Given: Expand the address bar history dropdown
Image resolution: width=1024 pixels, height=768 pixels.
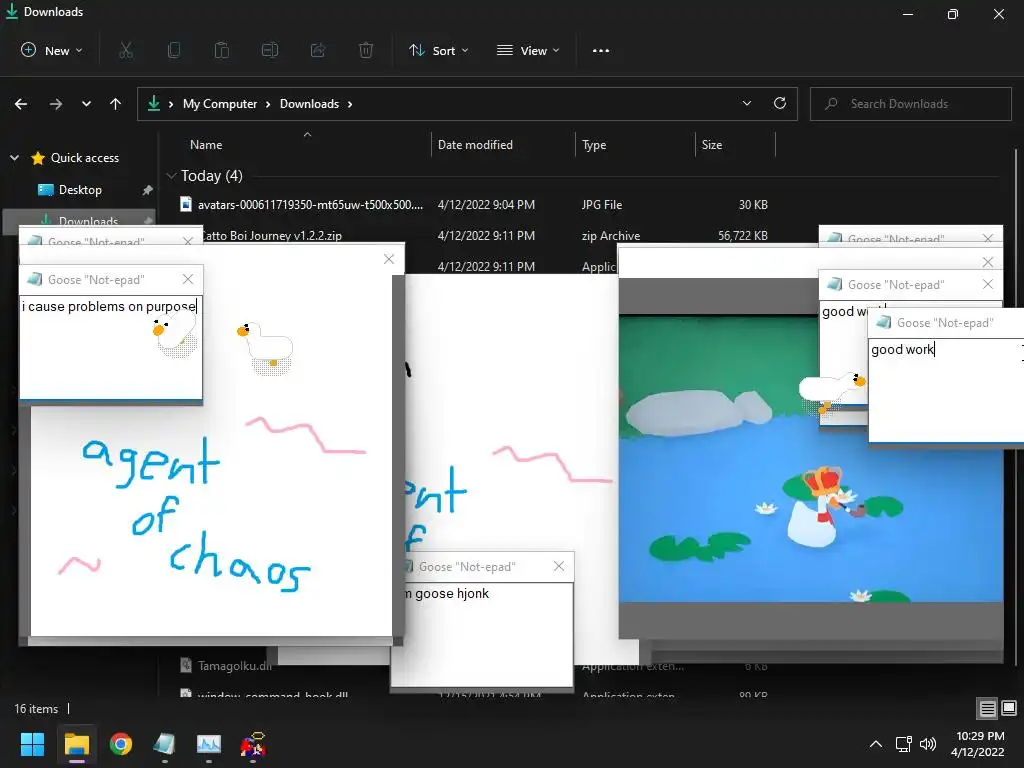Looking at the screenshot, I should coord(747,103).
